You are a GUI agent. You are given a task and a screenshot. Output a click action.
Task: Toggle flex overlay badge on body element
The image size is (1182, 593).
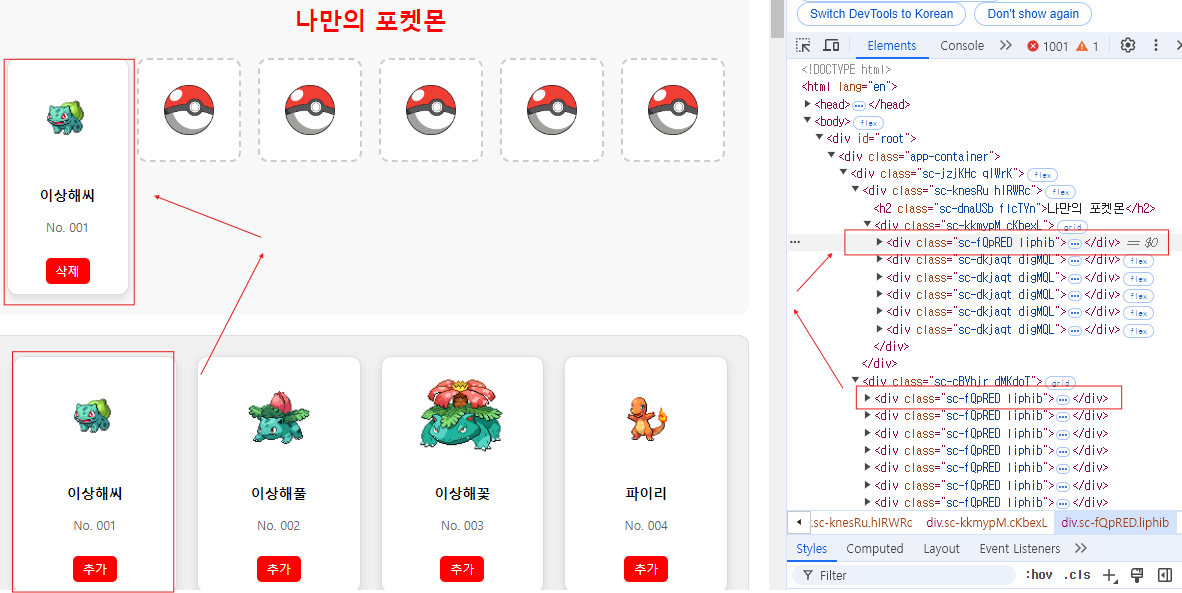868,122
